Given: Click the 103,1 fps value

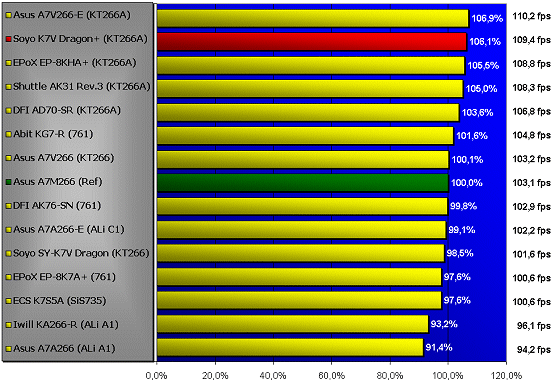Looking at the screenshot, I should 532,183.
